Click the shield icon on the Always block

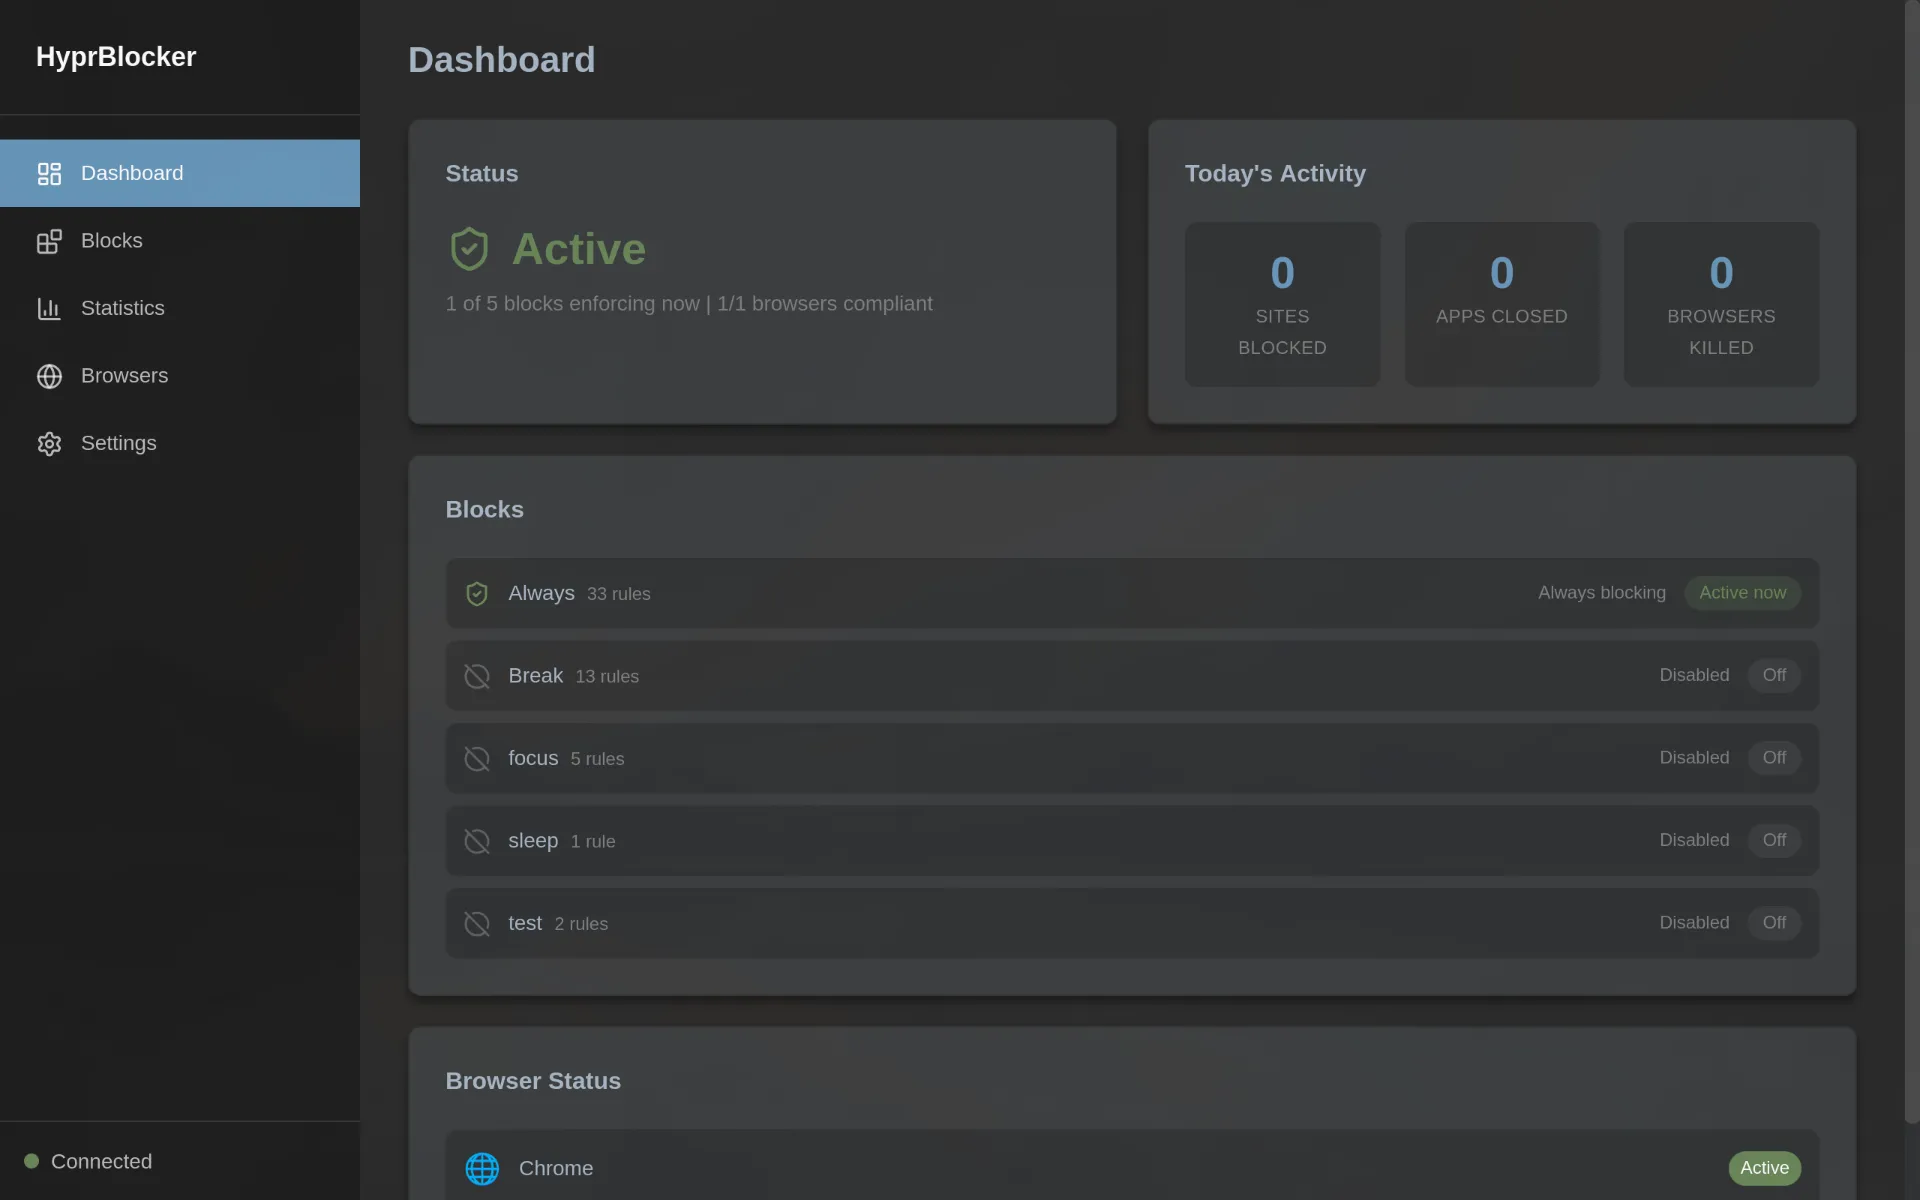(x=477, y=594)
